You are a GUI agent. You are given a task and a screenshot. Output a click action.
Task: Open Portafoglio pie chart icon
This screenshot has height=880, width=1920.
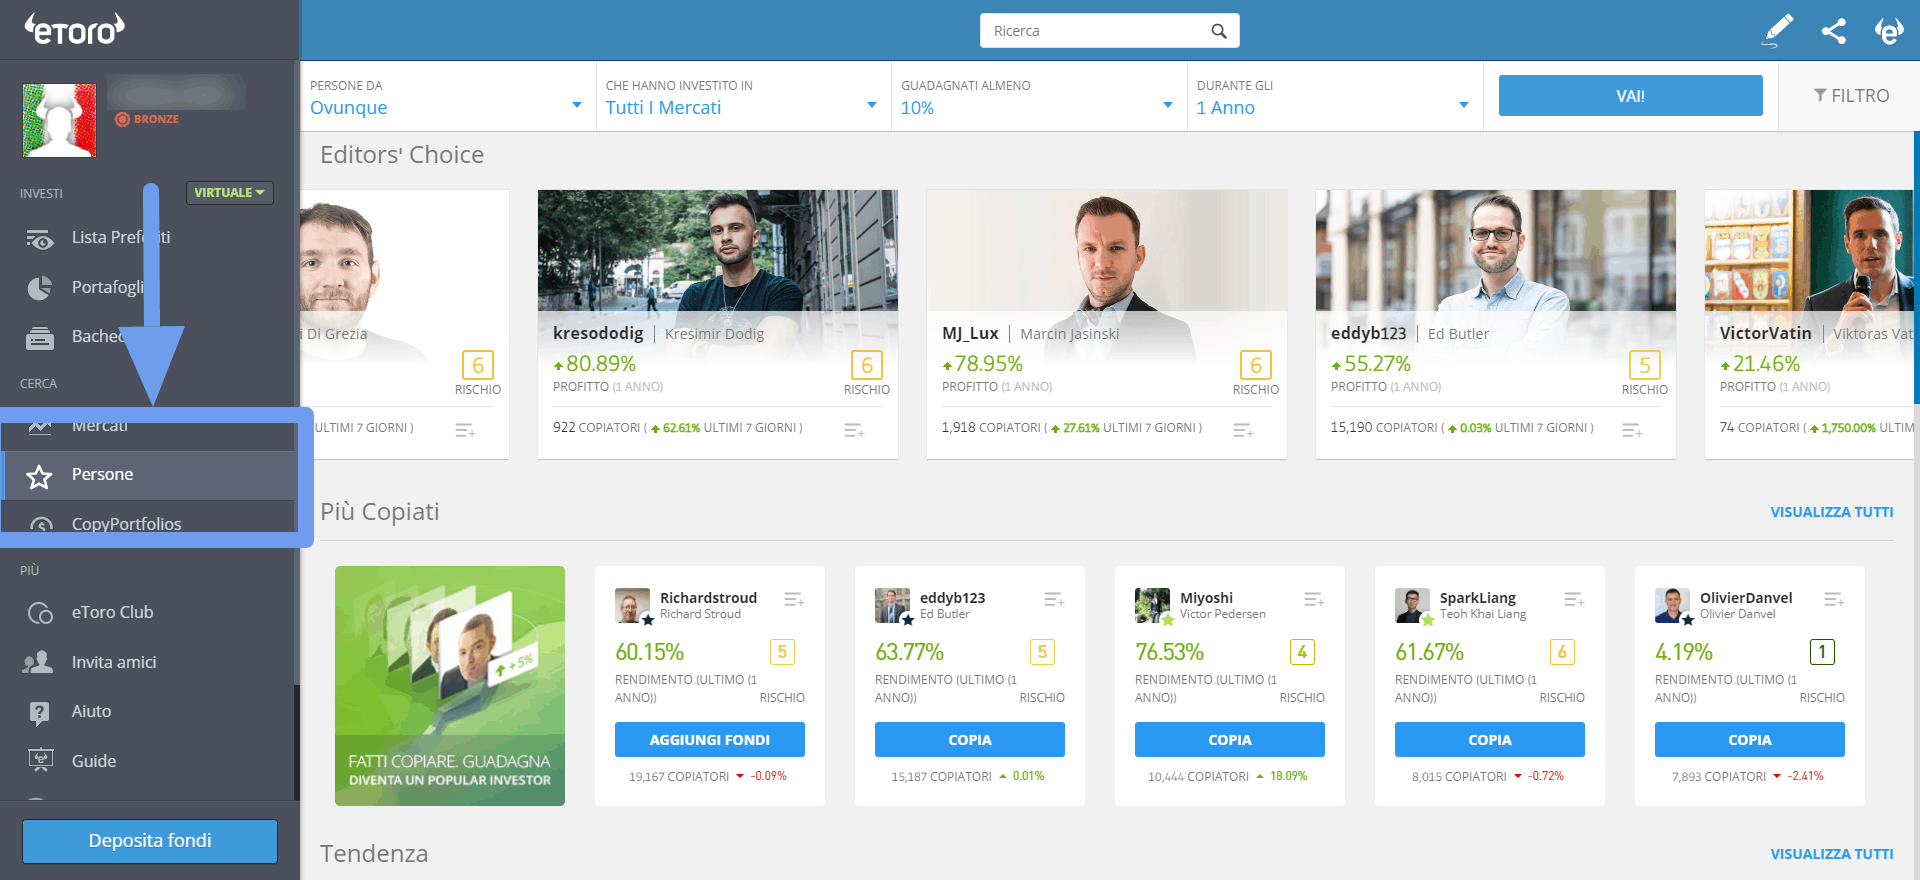(39, 288)
